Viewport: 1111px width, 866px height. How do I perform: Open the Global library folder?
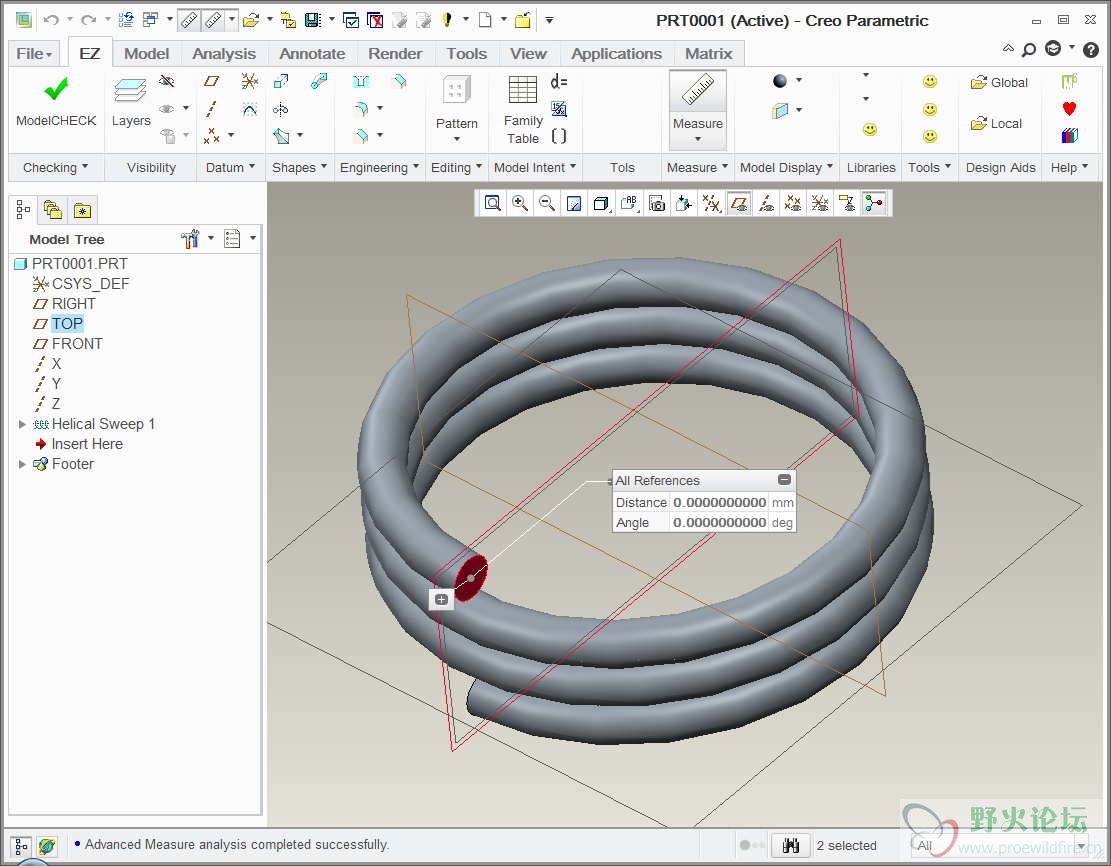coord(999,82)
